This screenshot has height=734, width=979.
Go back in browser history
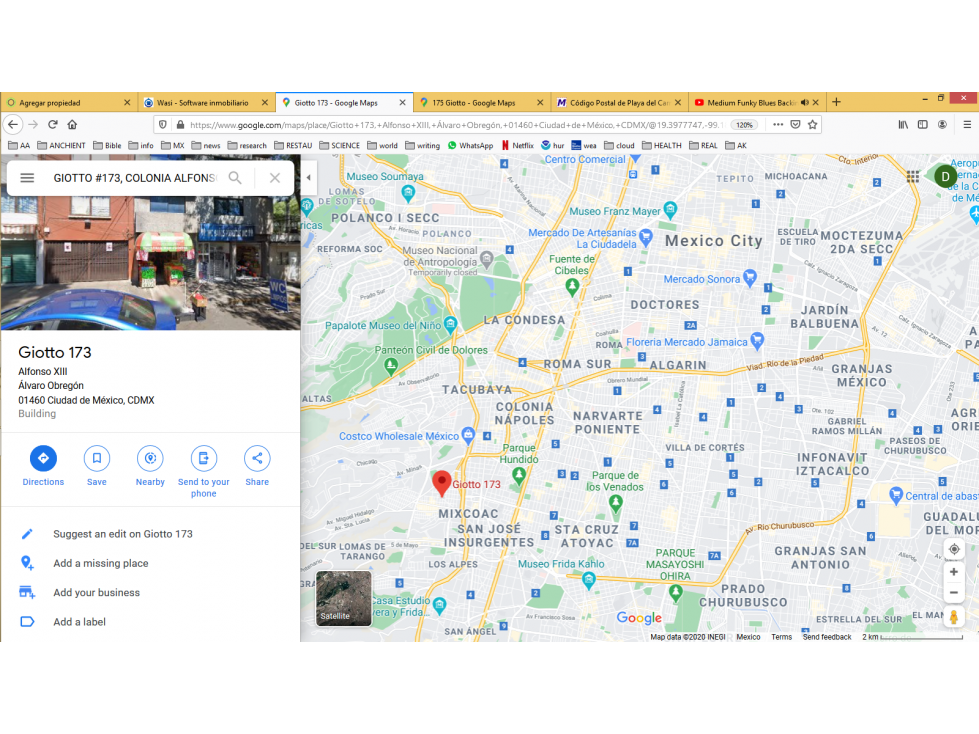(13, 124)
